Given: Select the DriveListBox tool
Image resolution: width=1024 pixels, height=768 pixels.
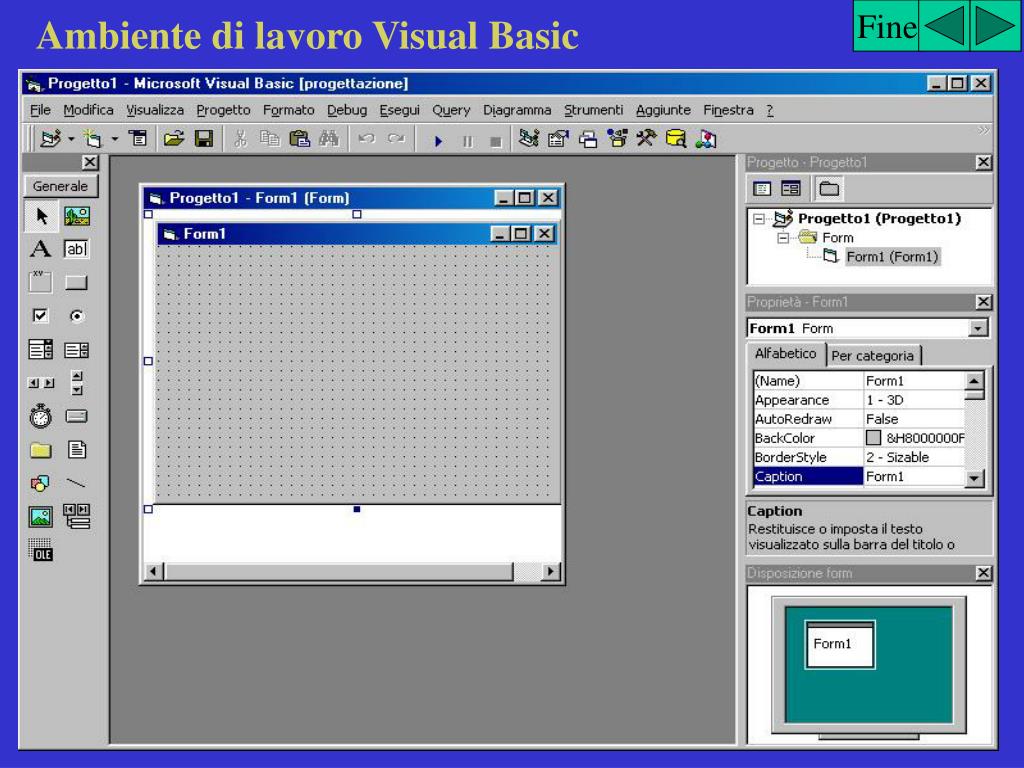Looking at the screenshot, I should 76,416.
